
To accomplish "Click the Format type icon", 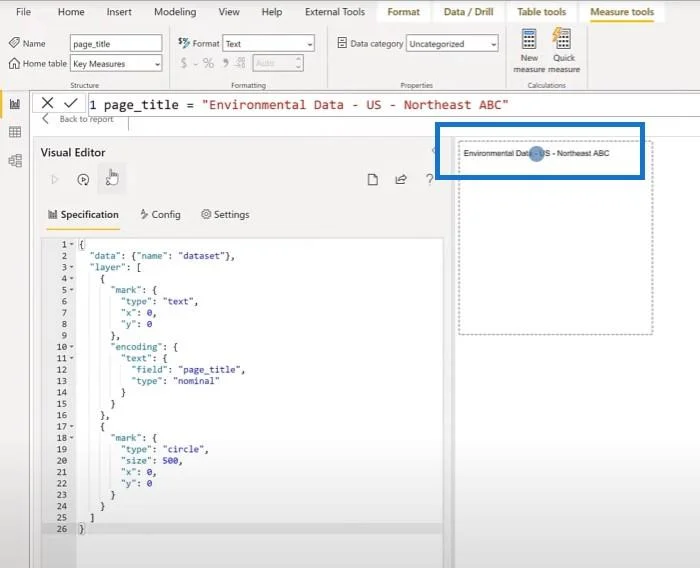I will coord(183,43).
